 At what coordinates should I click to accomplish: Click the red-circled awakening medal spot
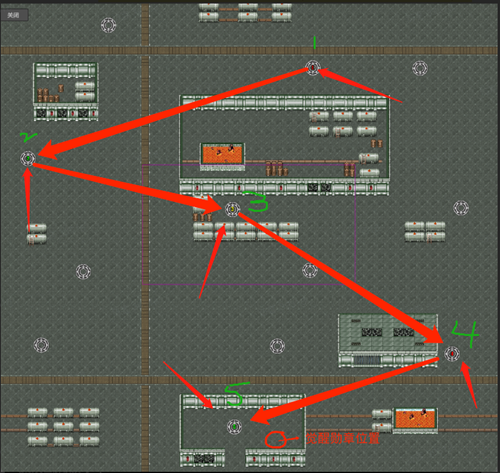[276, 439]
